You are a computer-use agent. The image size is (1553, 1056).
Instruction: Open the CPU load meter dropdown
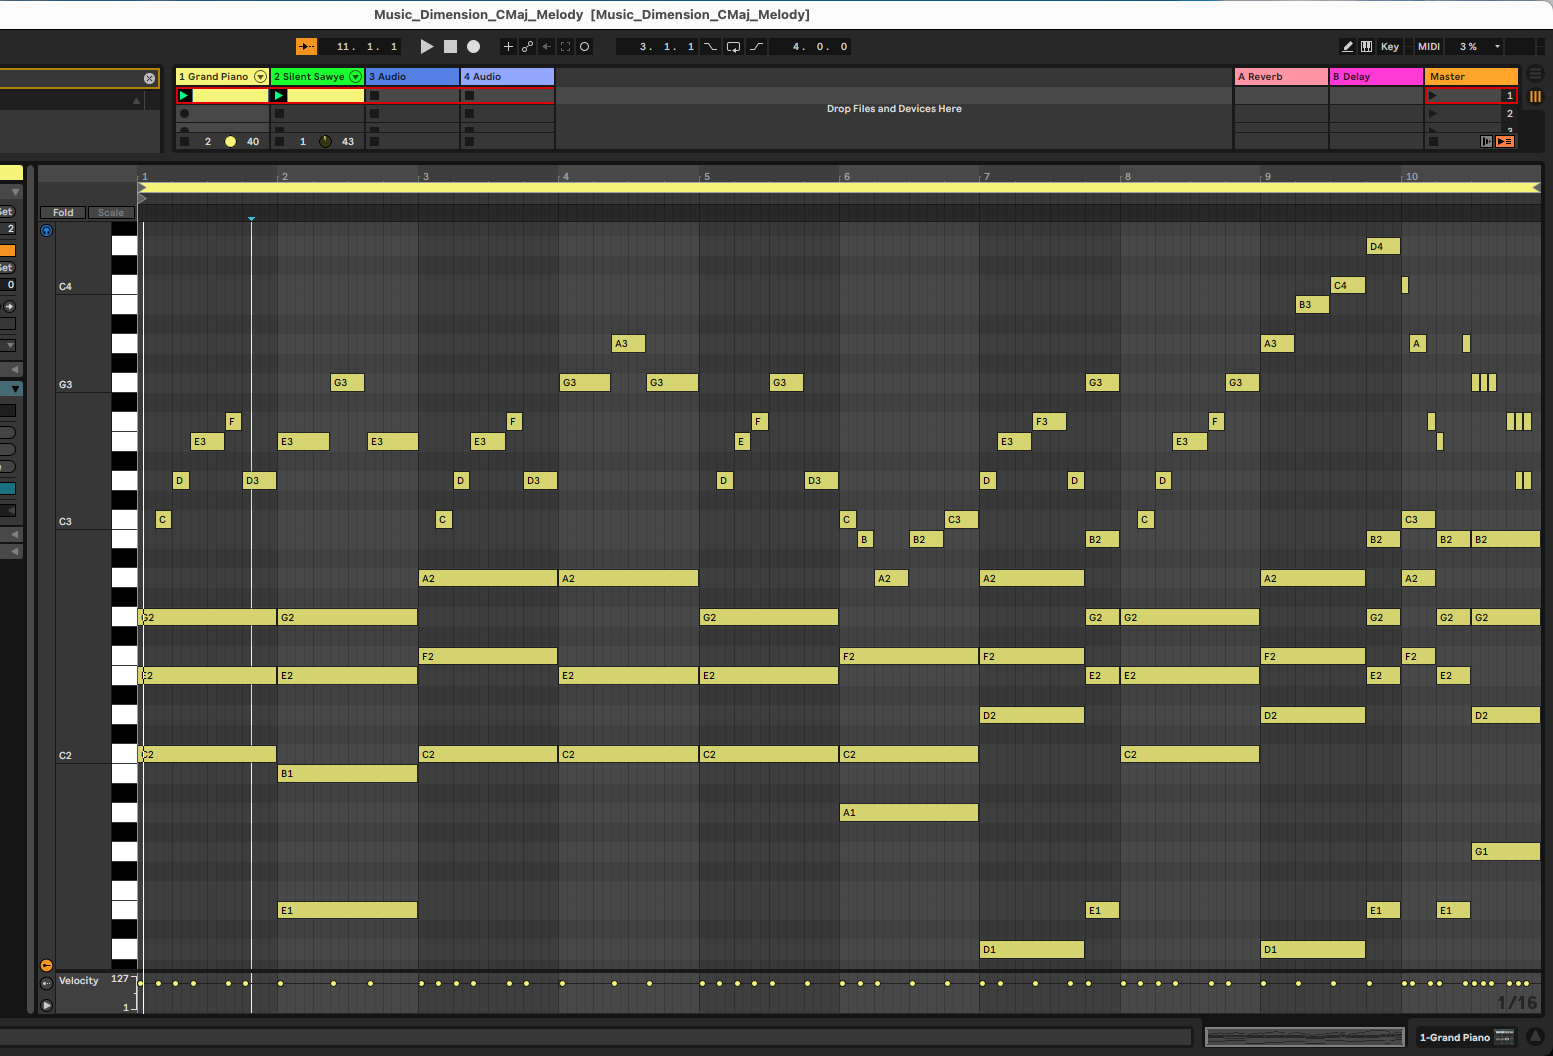tap(1497, 46)
